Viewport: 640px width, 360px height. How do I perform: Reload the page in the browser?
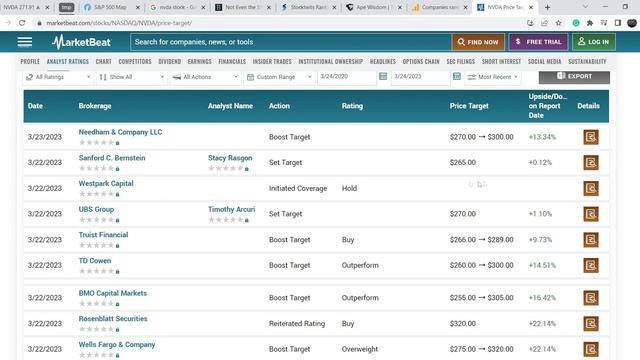(22, 23)
